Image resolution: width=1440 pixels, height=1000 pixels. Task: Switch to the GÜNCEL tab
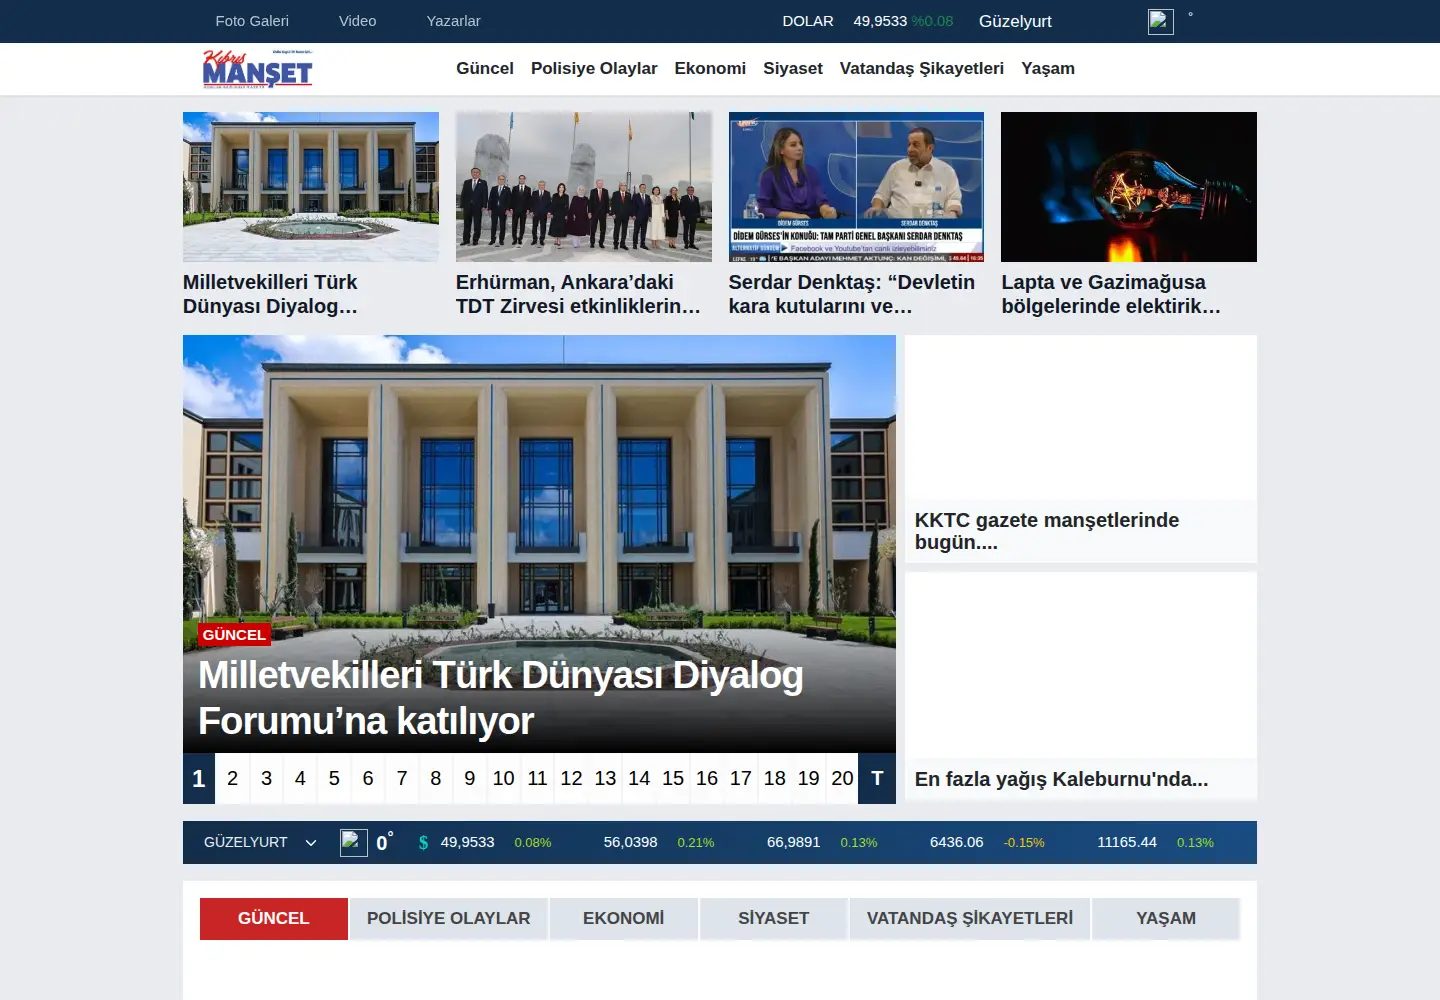(274, 918)
